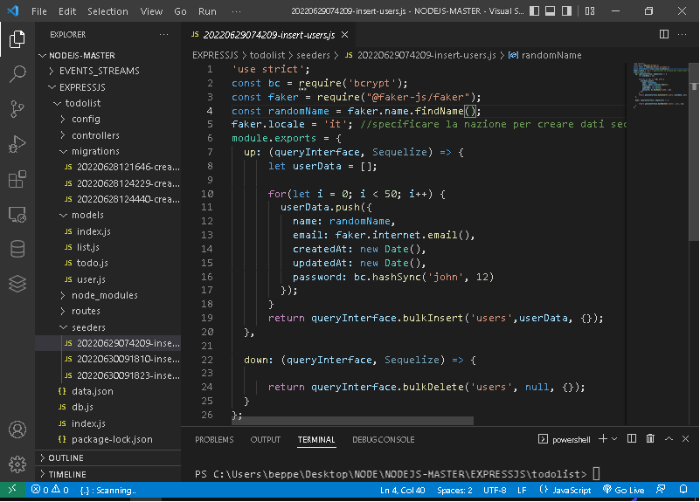
Task: Open the Accounts menu icon
Action: click(x=17, y=430)
